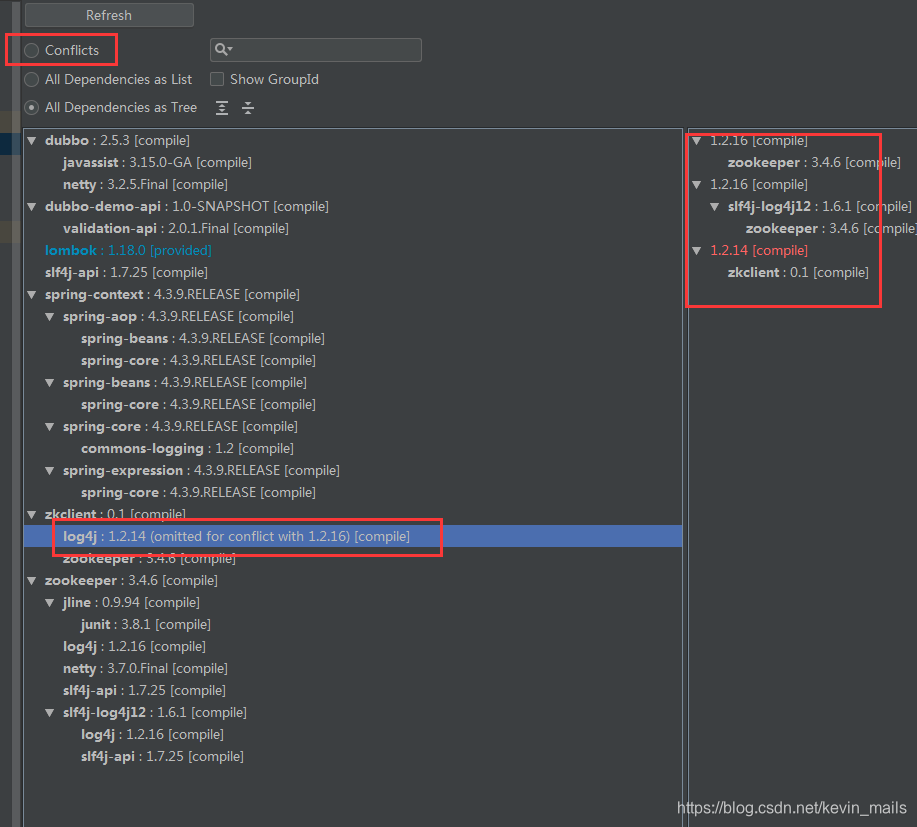Viewport: 917px width, 827px height.
Task: Select validation-api 2.0.1.Final row
Action: (x=176, y=229)
